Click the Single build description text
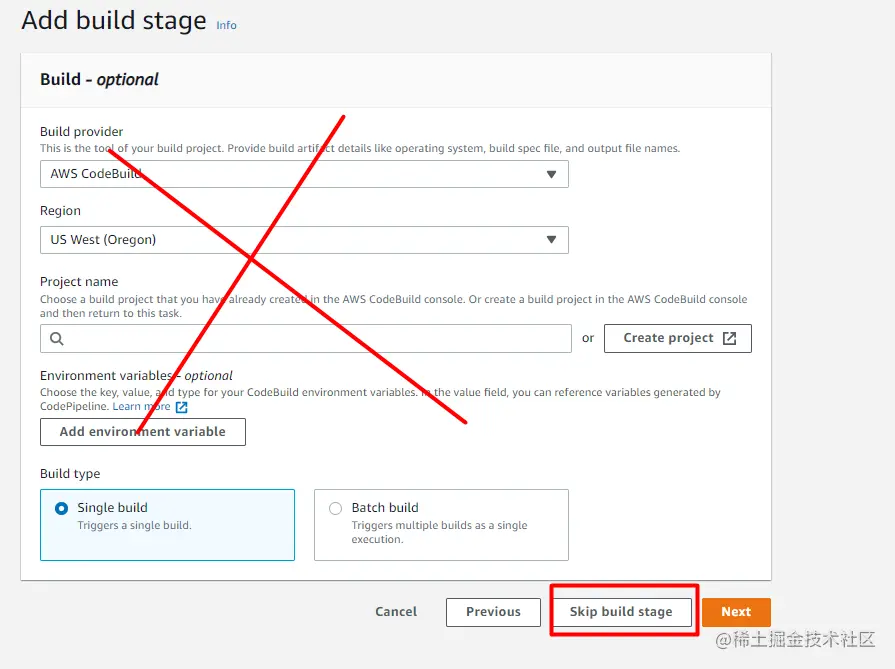This screenshot has height=669, width=895. coord(134,526)
